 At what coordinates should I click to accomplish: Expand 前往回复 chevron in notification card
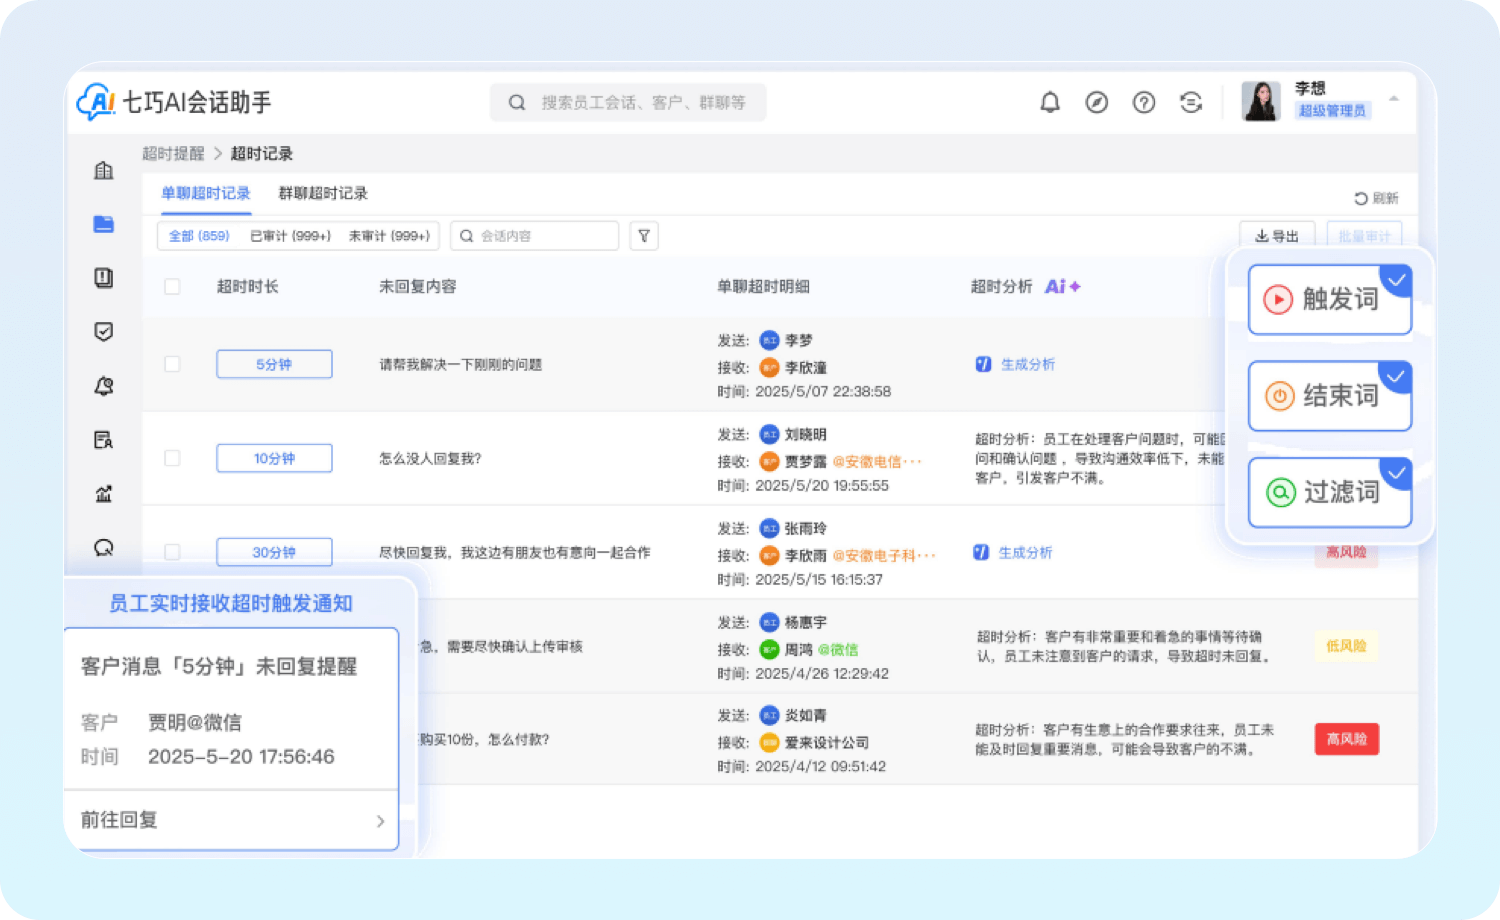380,821
